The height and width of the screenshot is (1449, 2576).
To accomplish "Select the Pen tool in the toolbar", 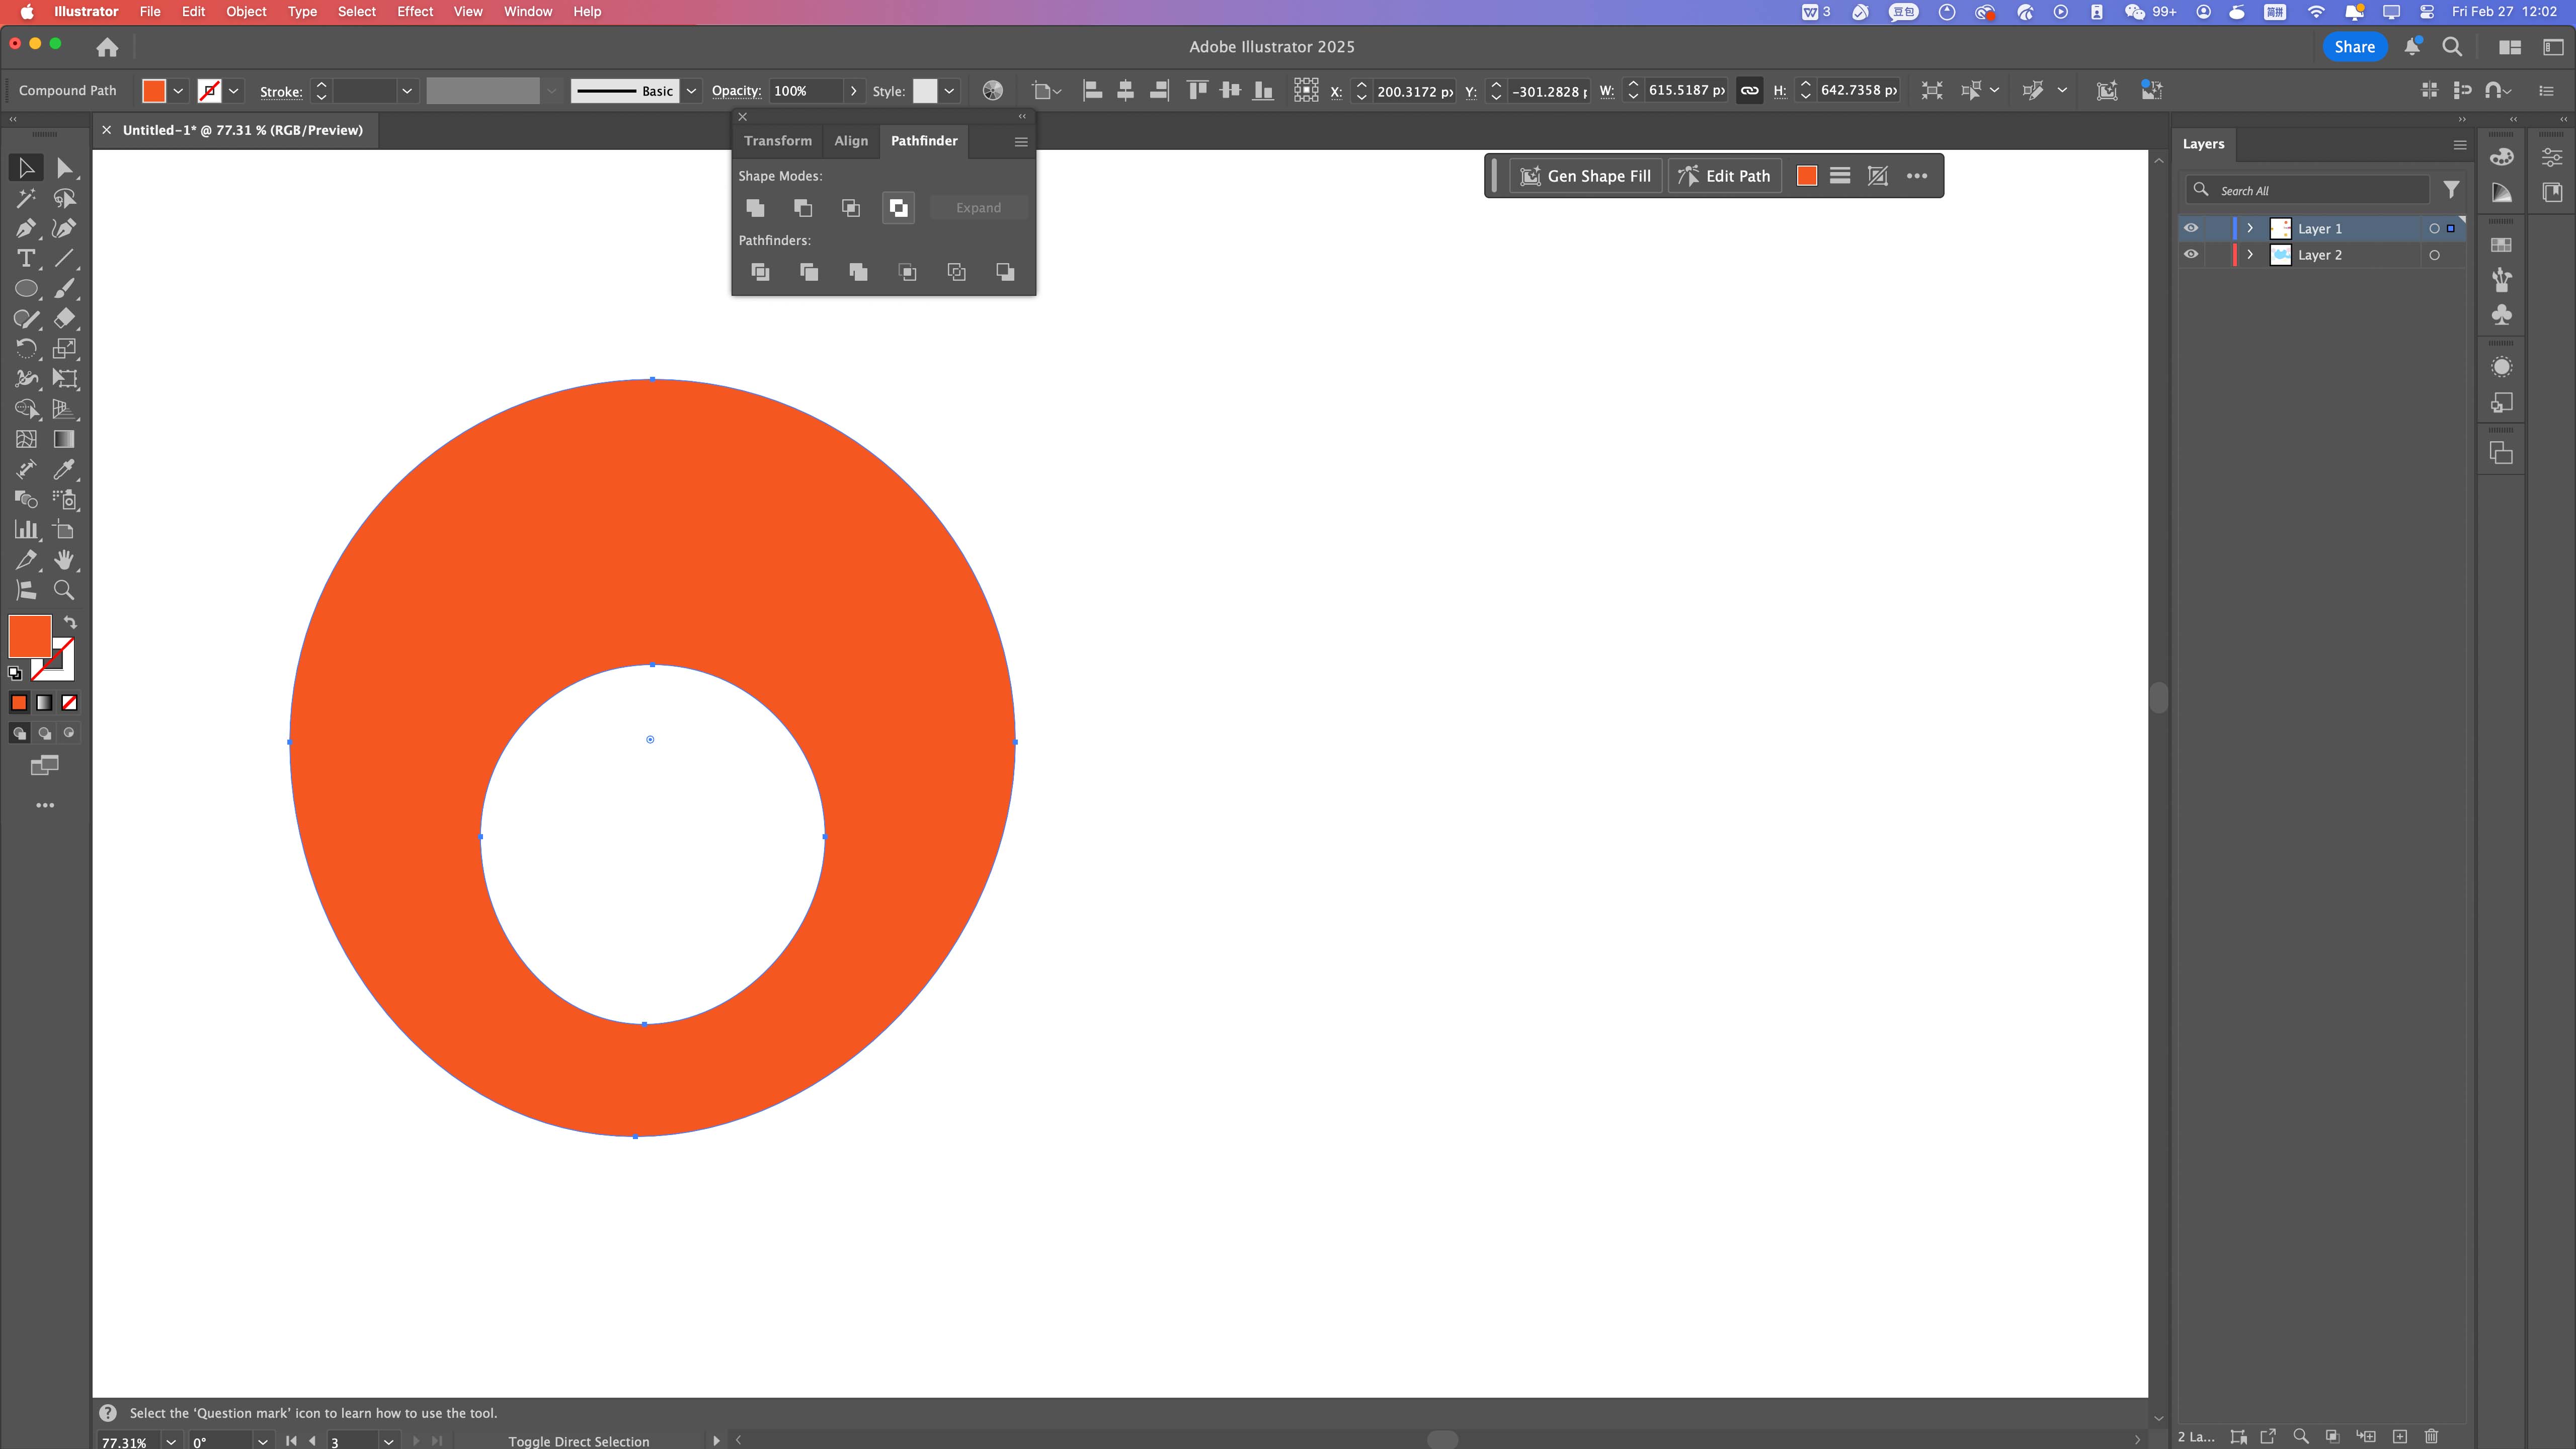I will point(25,228).
